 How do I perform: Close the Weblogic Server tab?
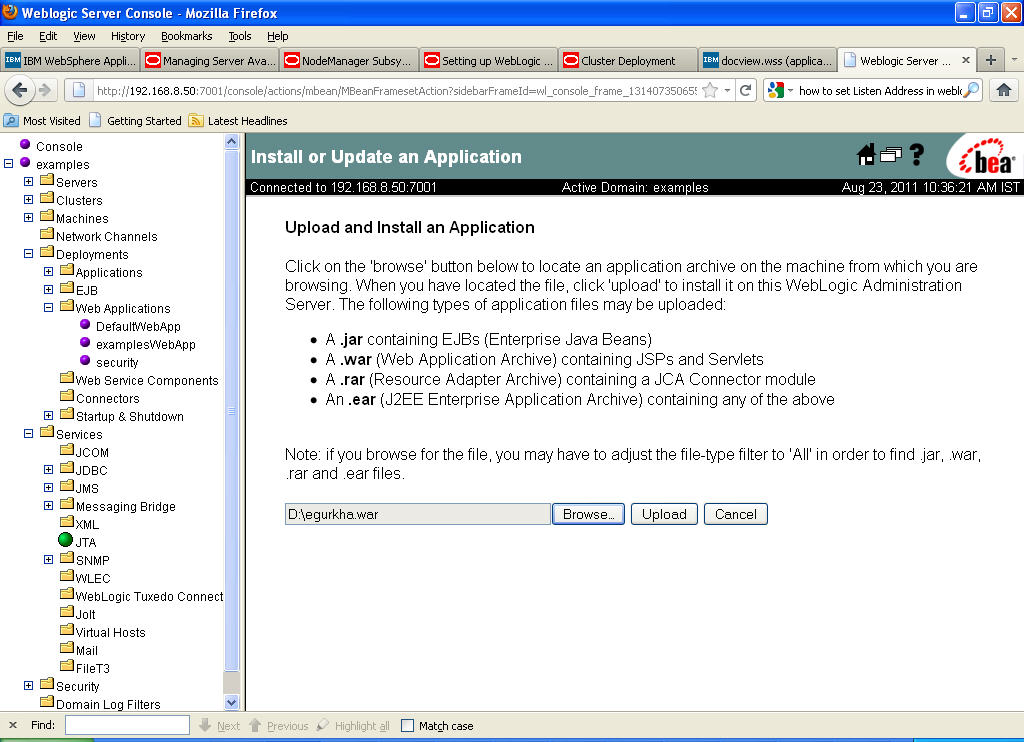(x=966, y=60)
